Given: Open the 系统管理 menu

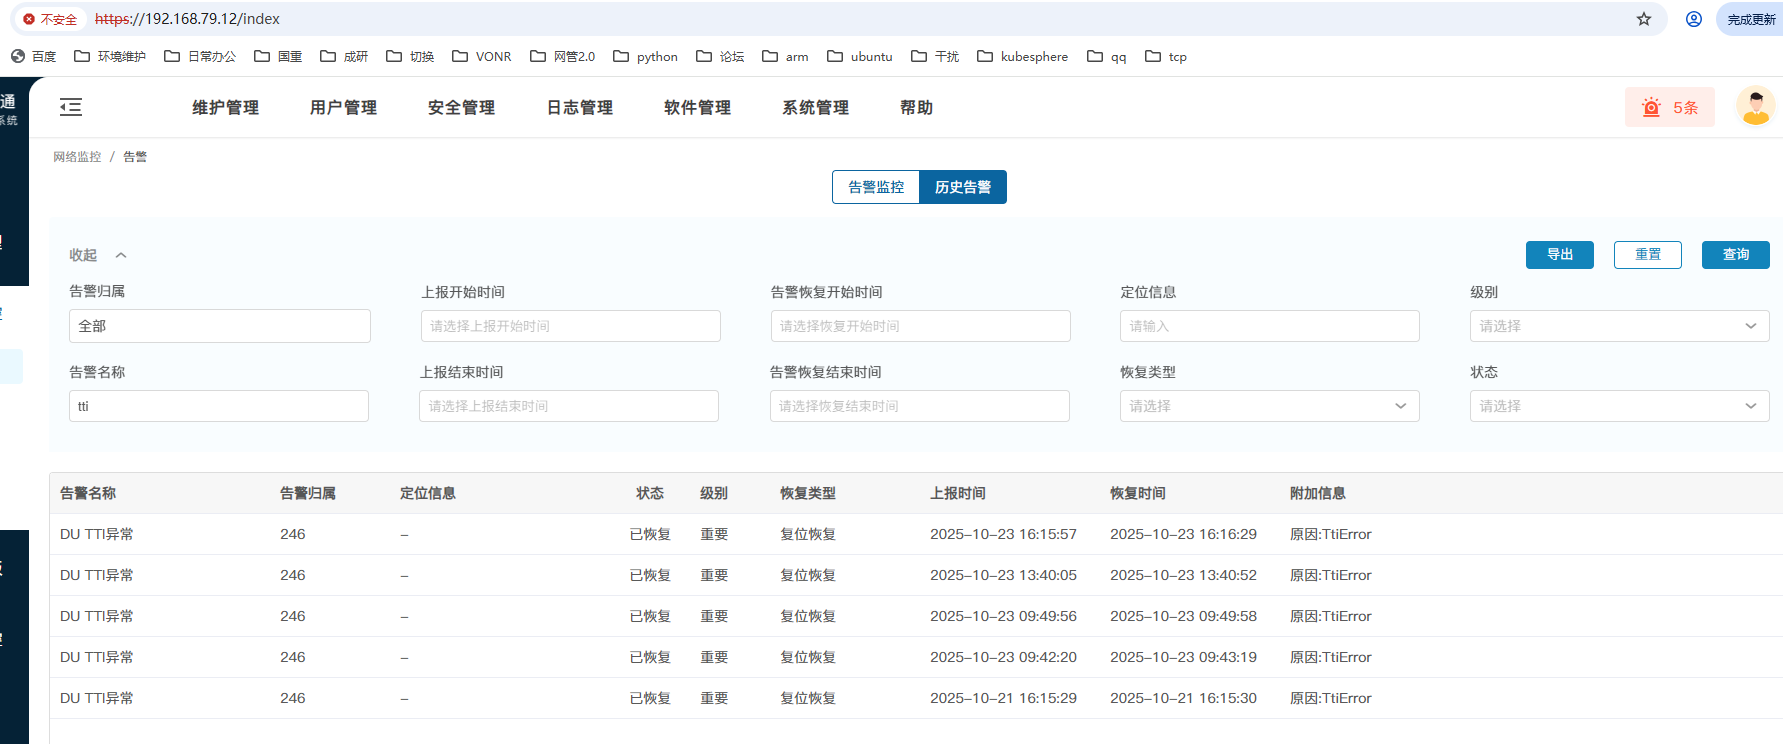Looking at the screenshot, I should 815,107.
